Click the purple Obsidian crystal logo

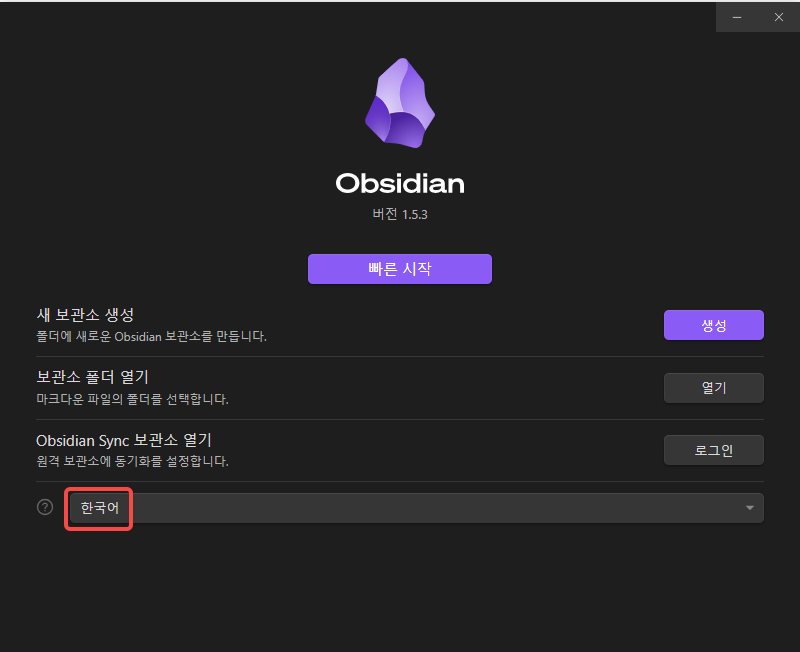[x=399, y=103]
